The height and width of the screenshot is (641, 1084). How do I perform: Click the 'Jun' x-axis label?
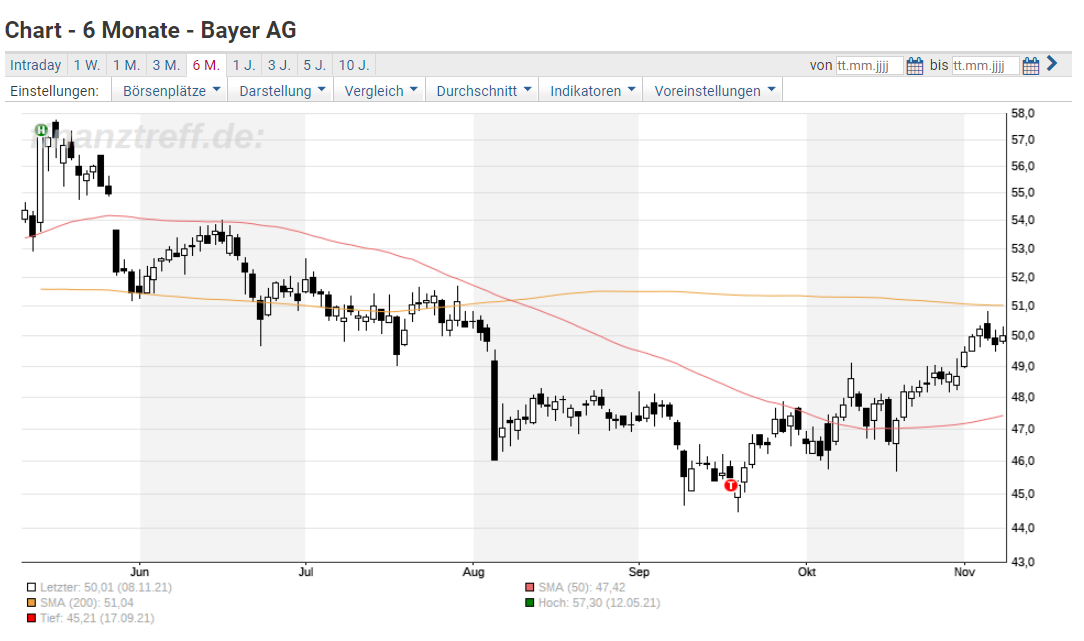tap(140, 572)
